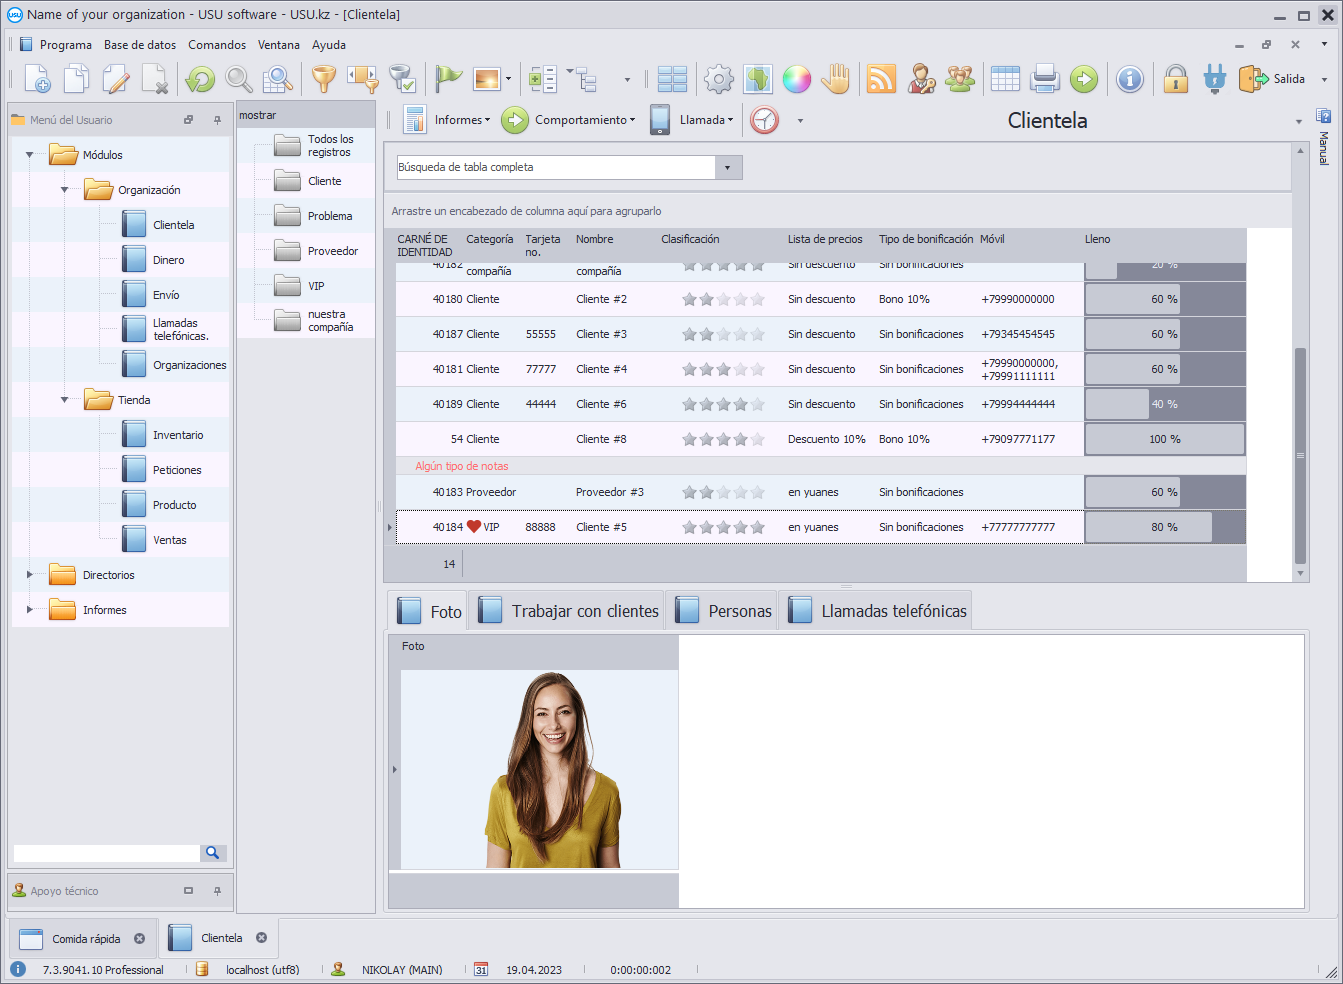Open Dinero in the tree

pyautogui.click(x=168, y=260)
